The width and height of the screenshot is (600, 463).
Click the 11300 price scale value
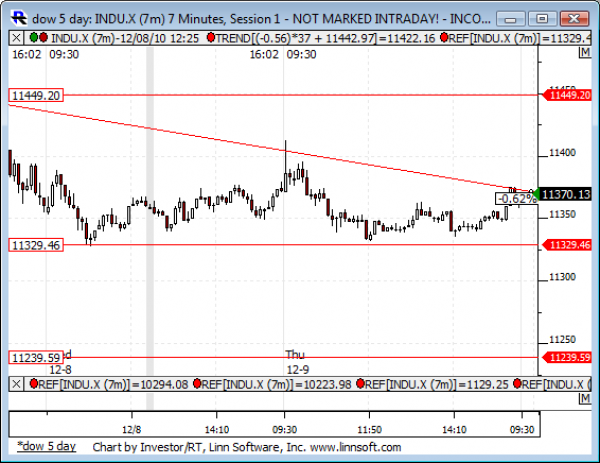coord(562,277)
